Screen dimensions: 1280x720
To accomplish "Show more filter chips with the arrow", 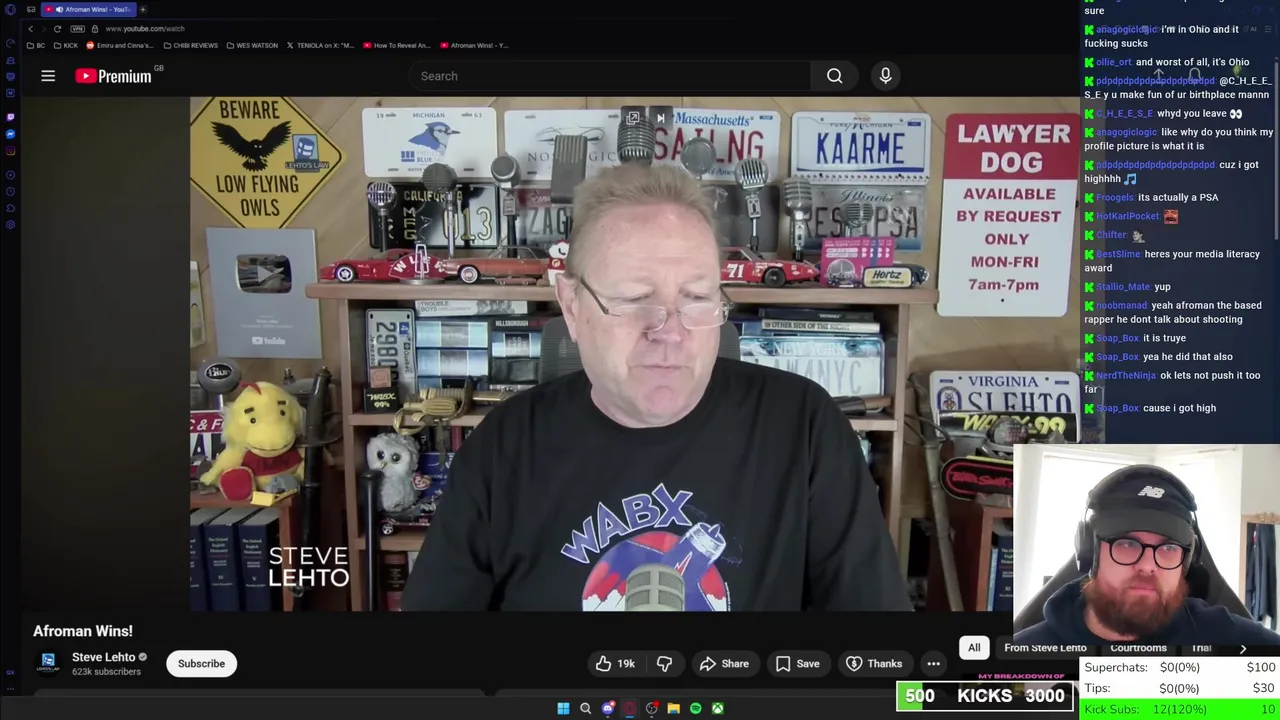I will point(1243,648).
